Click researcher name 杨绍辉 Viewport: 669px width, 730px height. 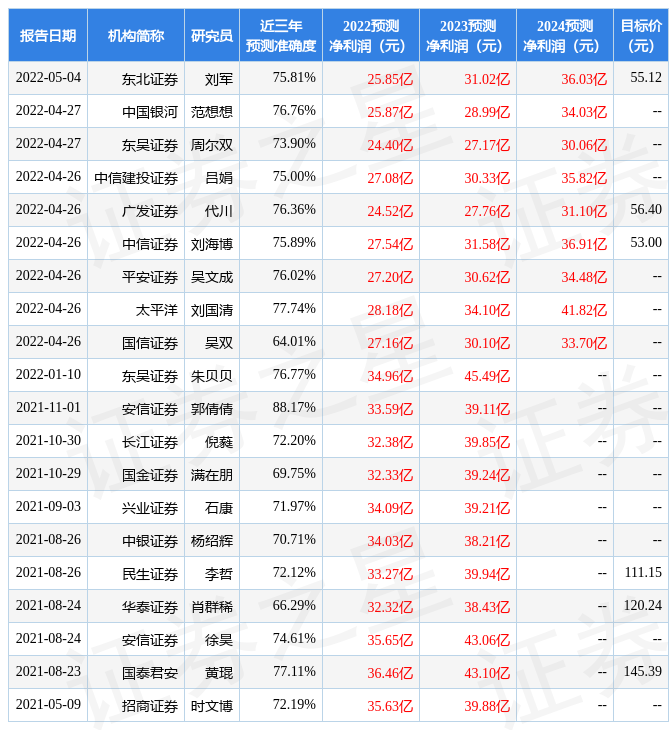tap(212, 541)
